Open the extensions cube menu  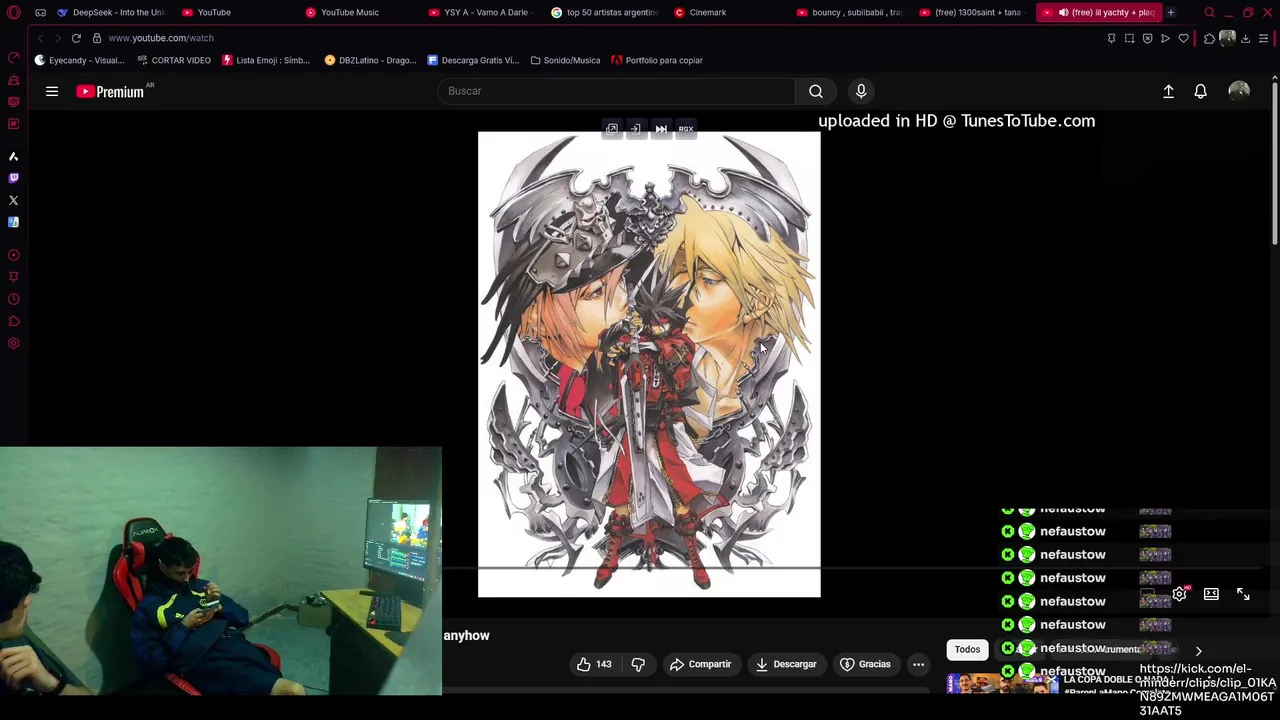click(1209, 38)
